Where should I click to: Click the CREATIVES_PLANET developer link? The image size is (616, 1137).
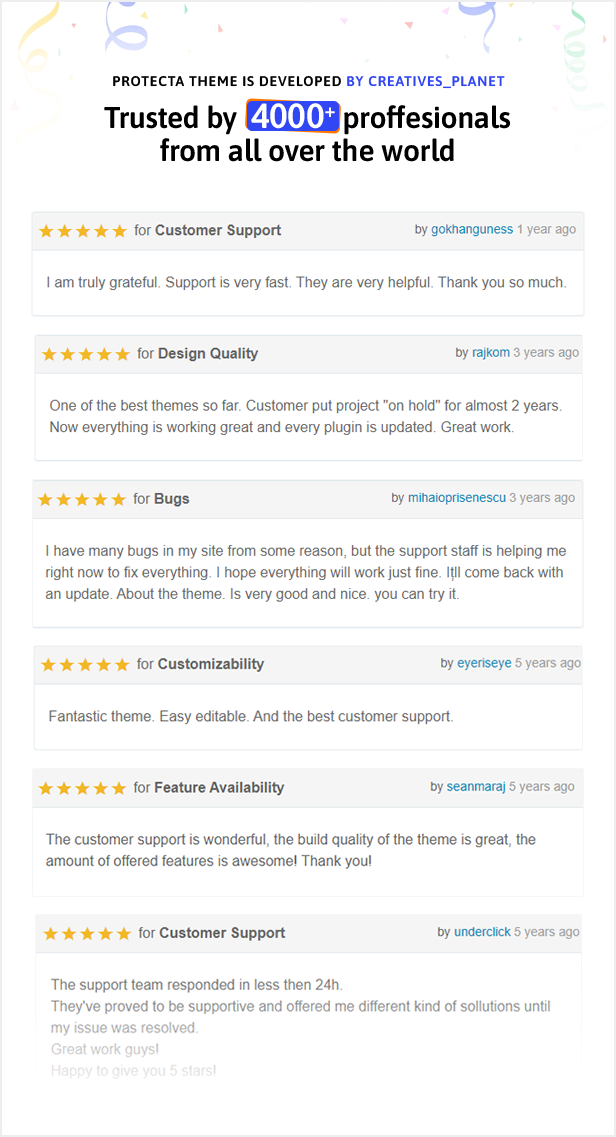point(425,81)
